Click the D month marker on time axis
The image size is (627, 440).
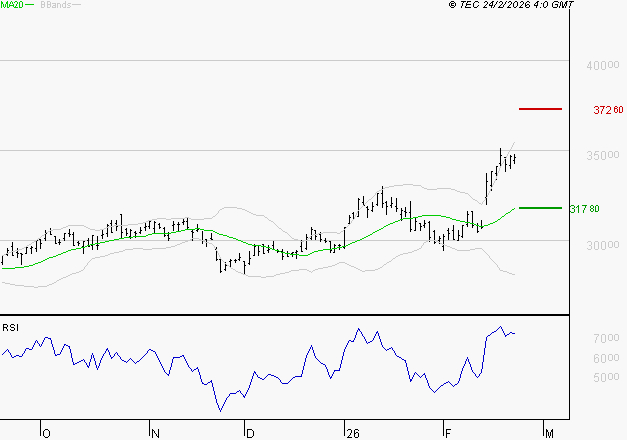click(x=250, y=434)
